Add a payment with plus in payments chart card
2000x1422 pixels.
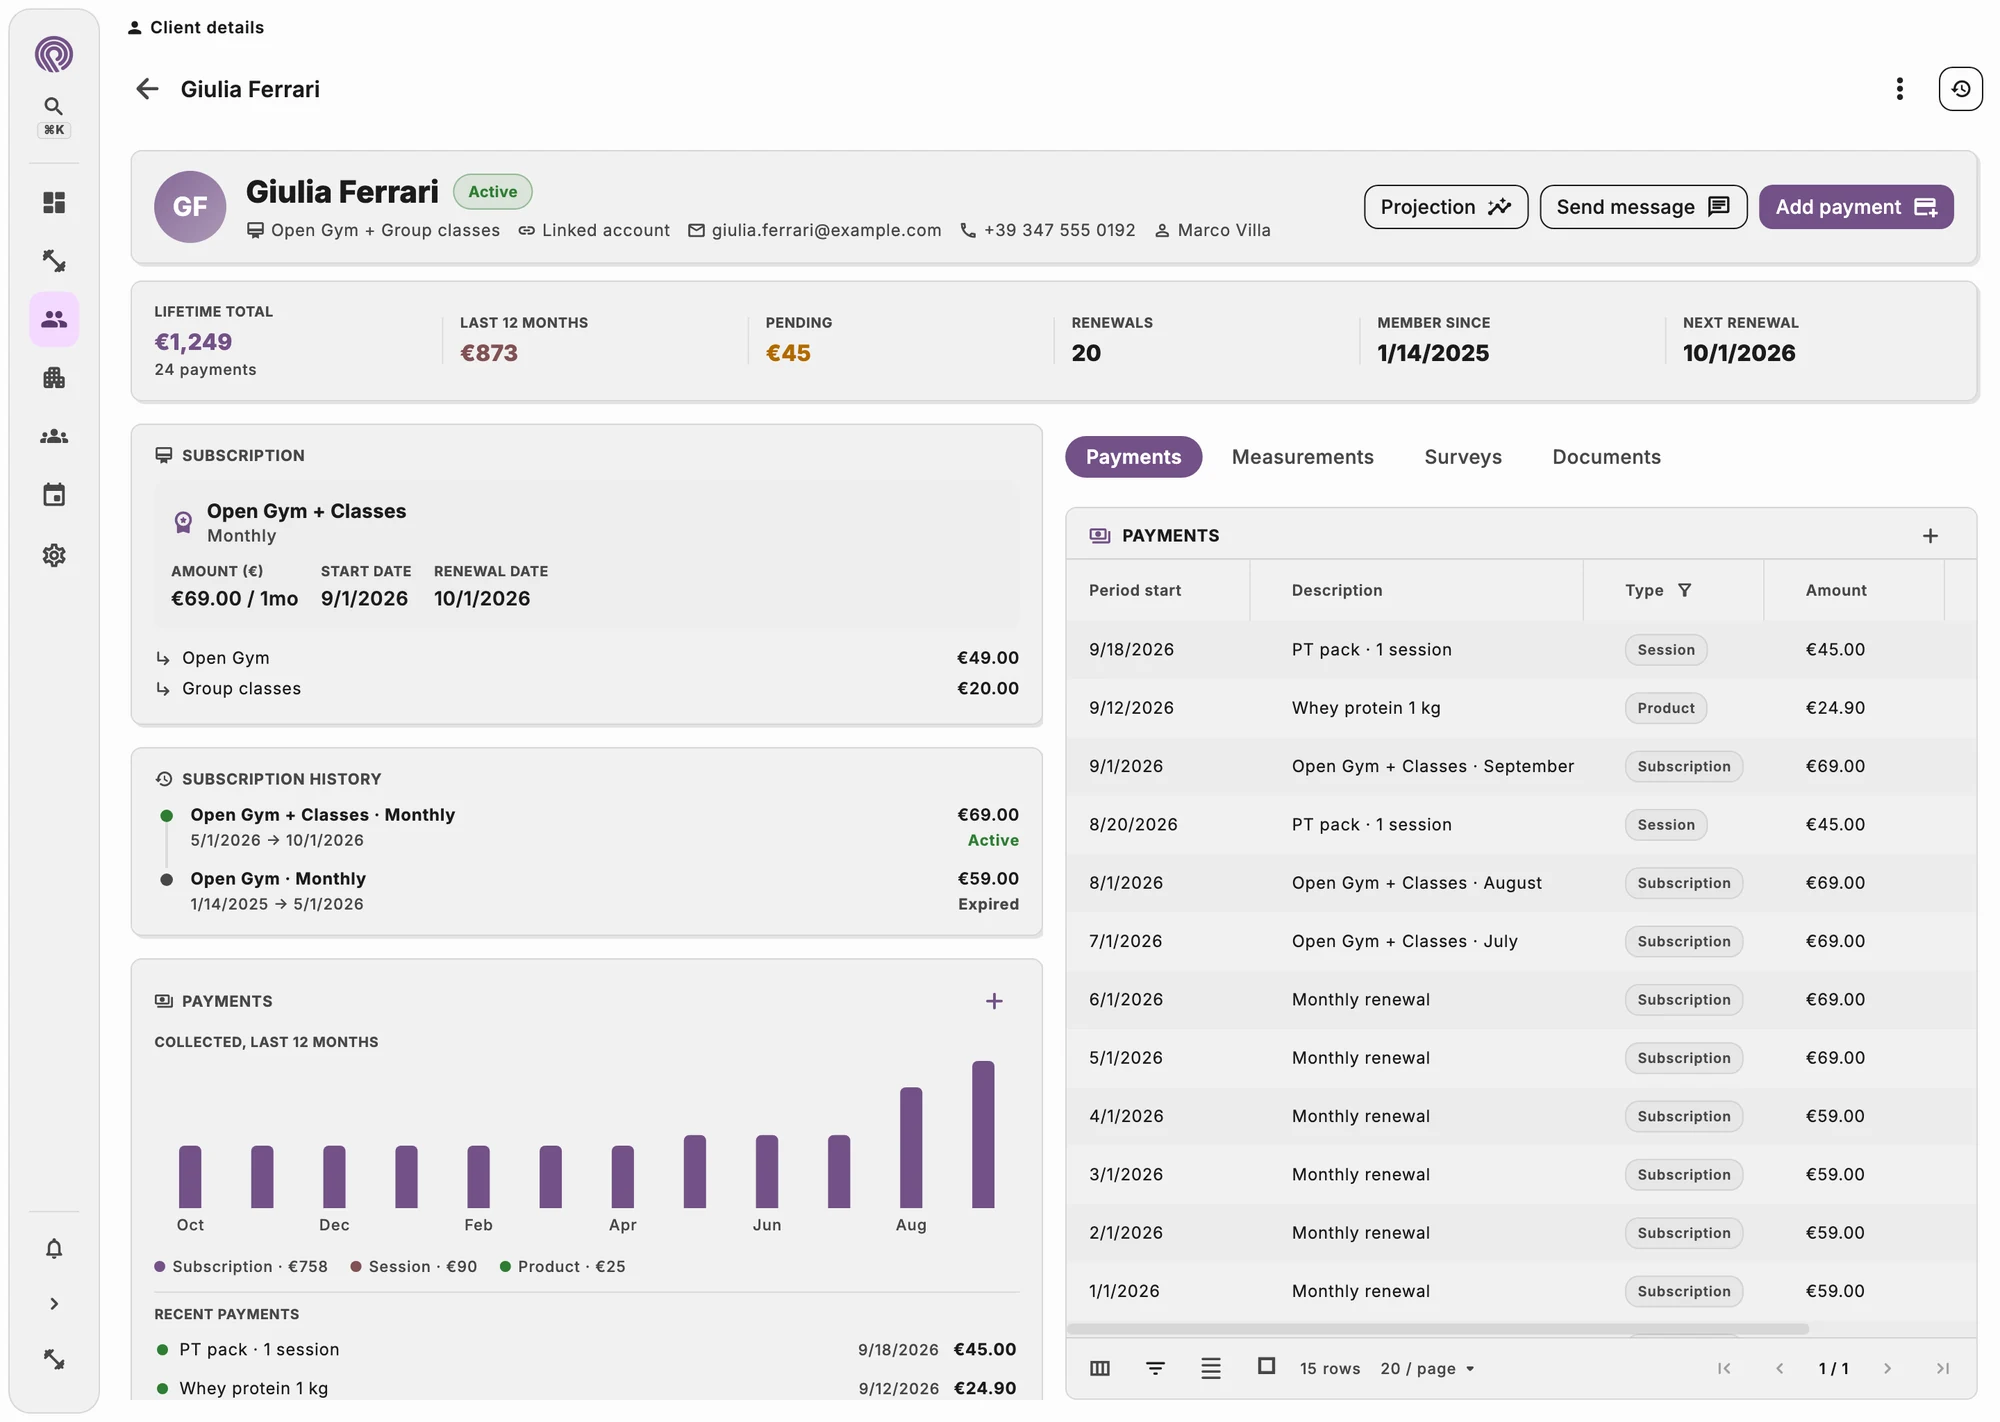pyautogui.click(x=994, y=1001)
